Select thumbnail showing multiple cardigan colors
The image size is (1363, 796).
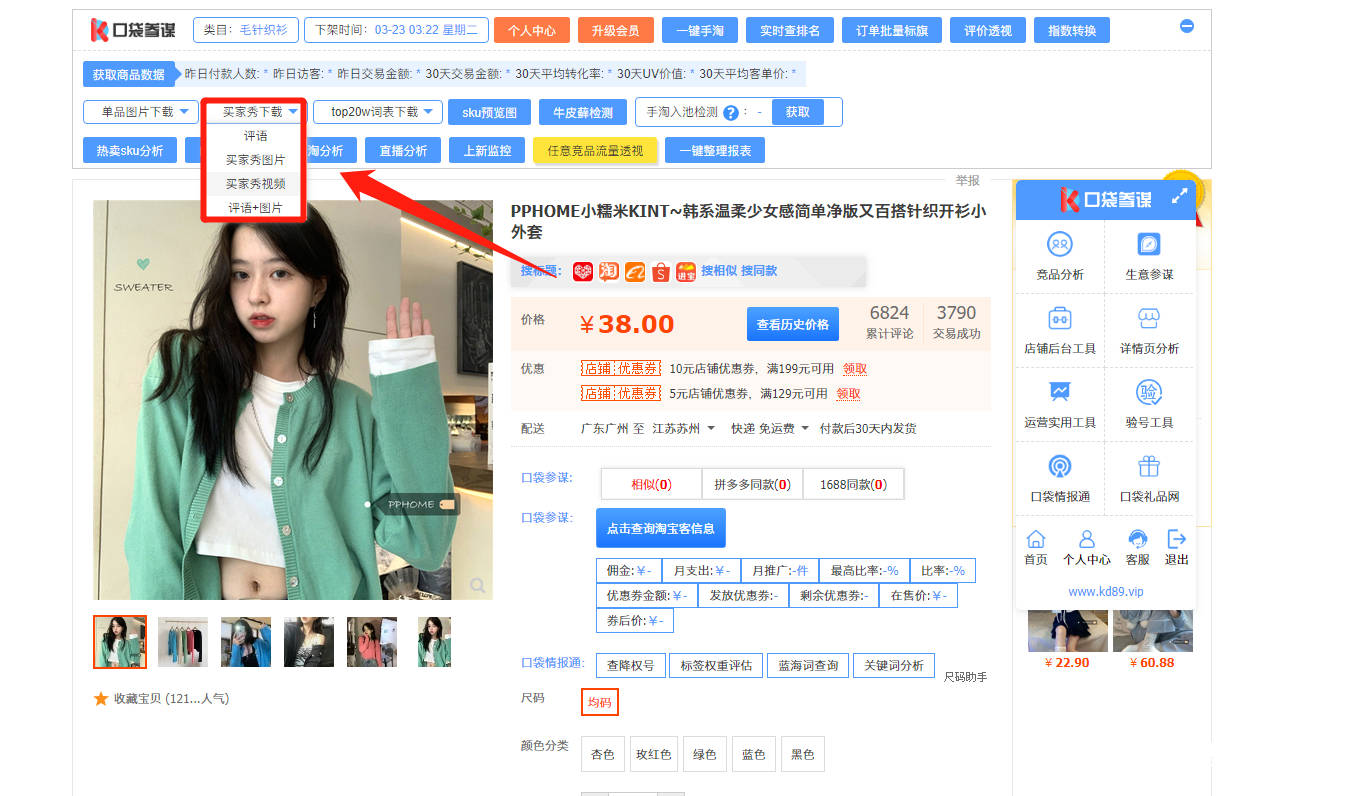[183, 642]
